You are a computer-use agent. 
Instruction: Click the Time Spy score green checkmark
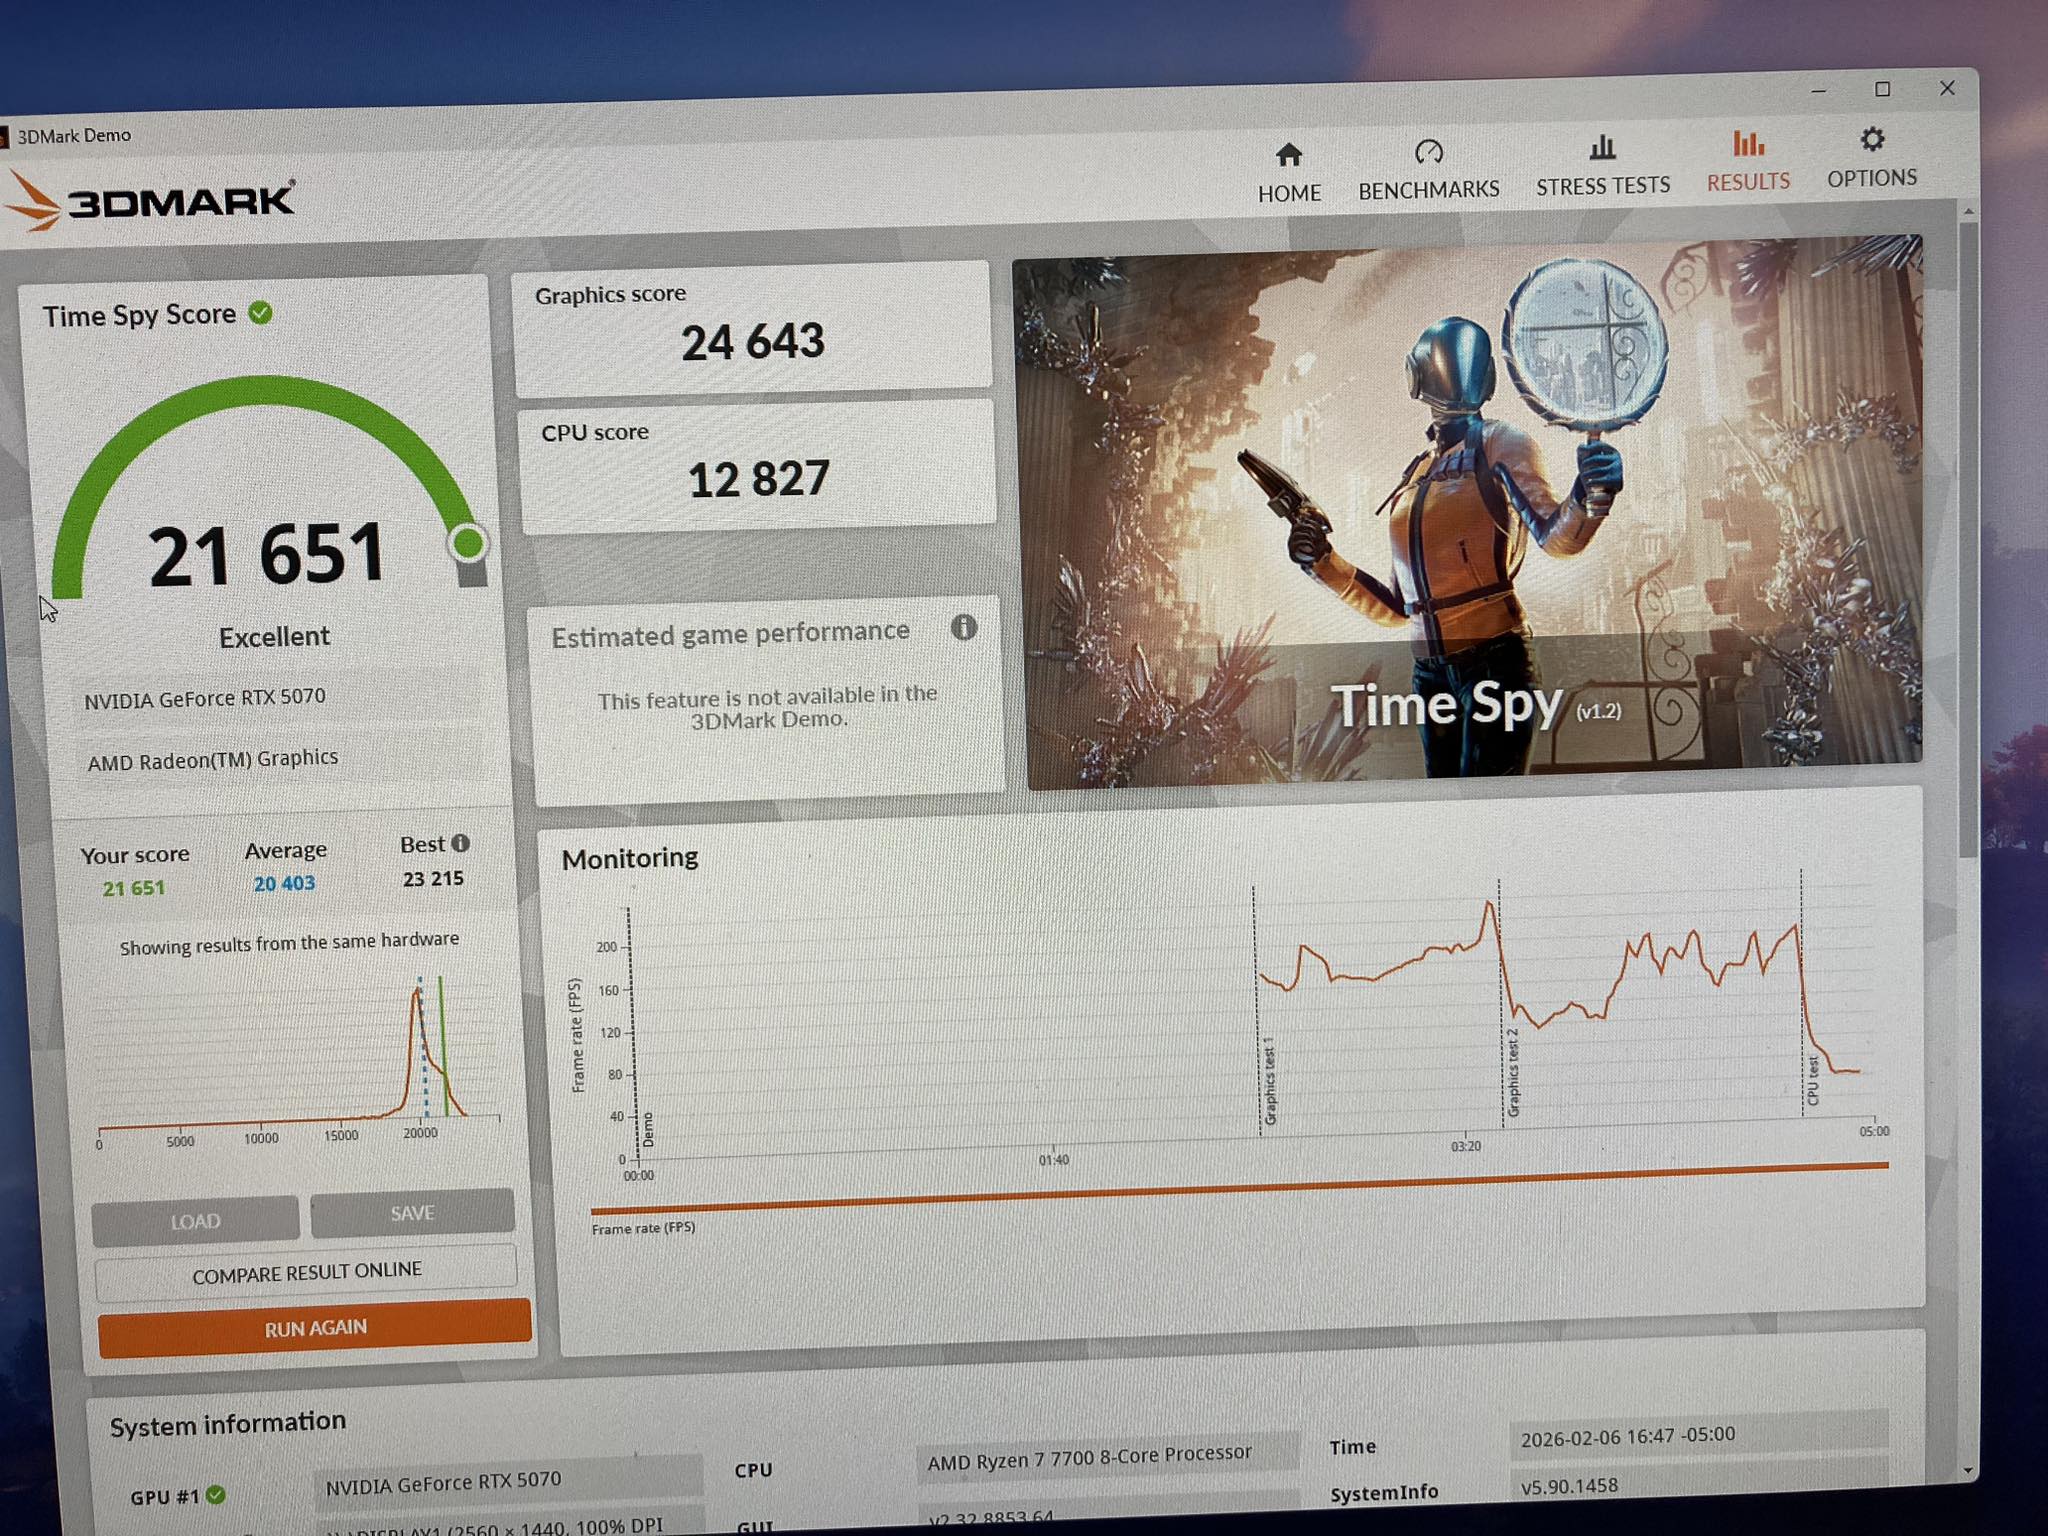point(260,313)
